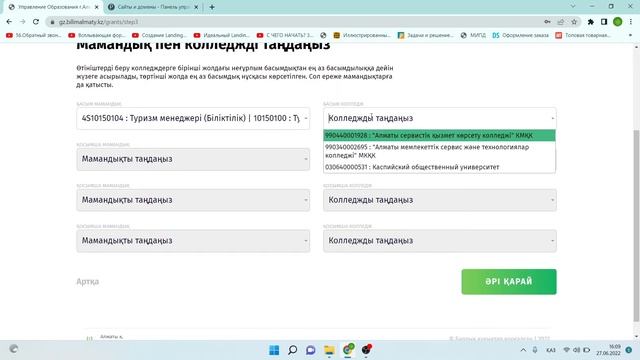Image resolution: width=640 pixels, height=360 pixels.
Task: Select Каспийский общественный университет option
Action: click(440, 167)
